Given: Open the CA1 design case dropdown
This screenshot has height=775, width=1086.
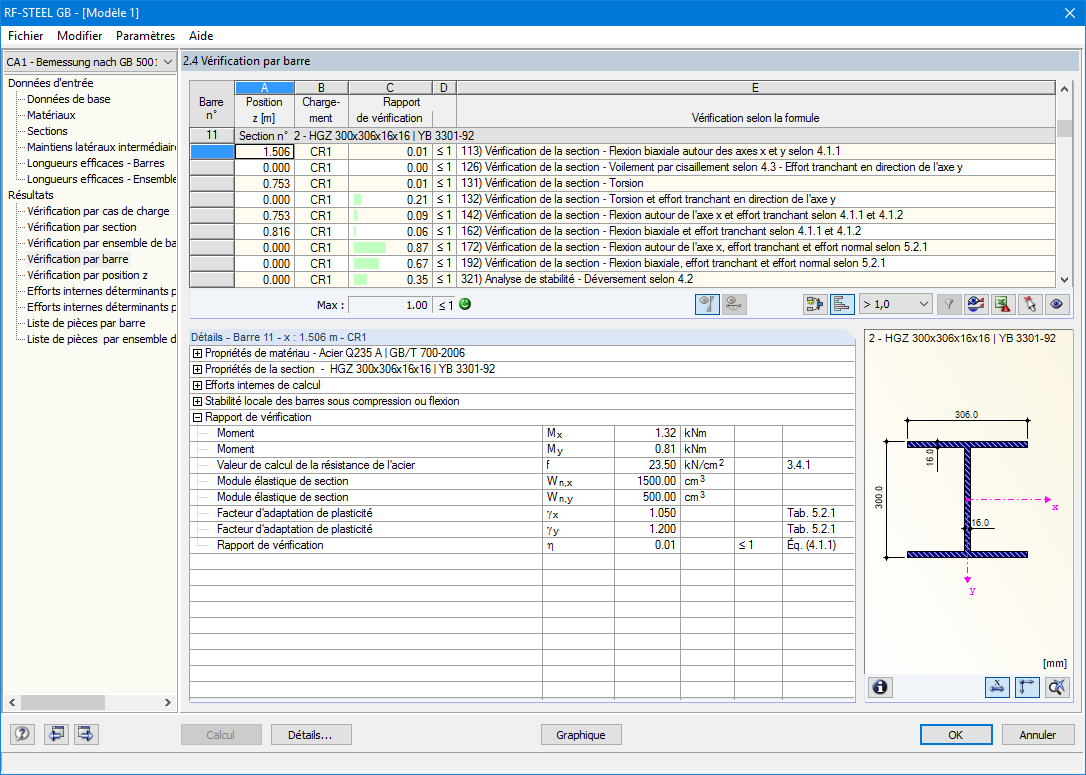Looking at the screenshot, I should (x=89, y=62).
